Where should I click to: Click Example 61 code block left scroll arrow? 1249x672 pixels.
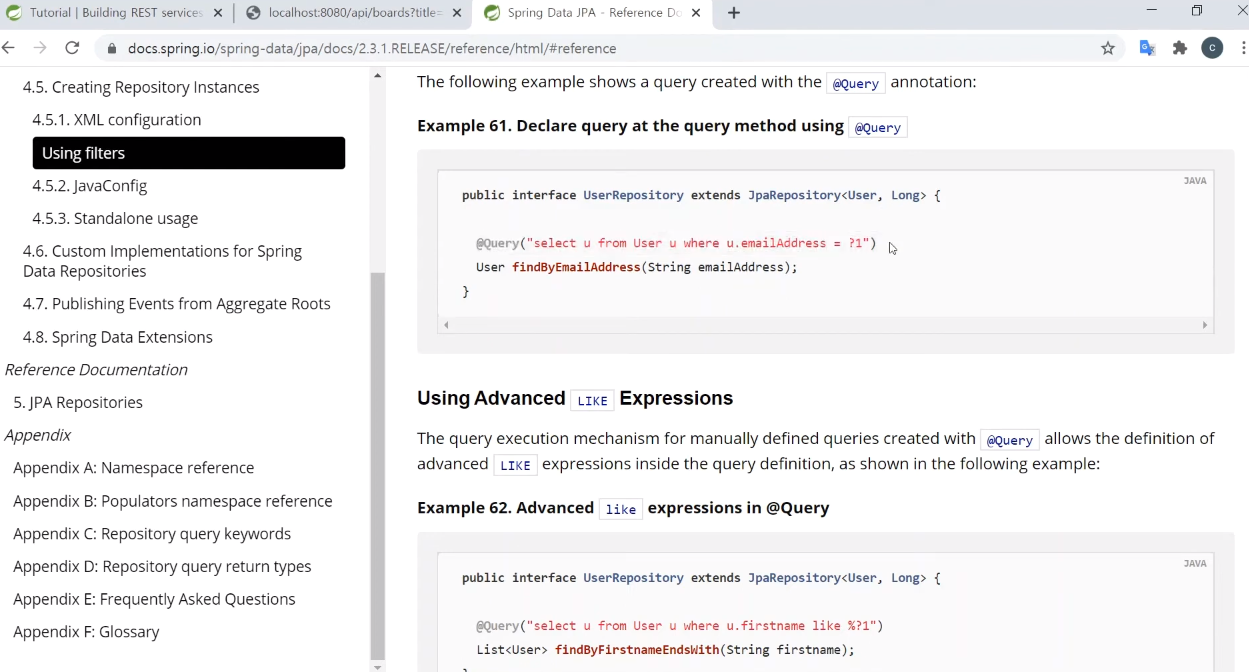coord(446,325)
